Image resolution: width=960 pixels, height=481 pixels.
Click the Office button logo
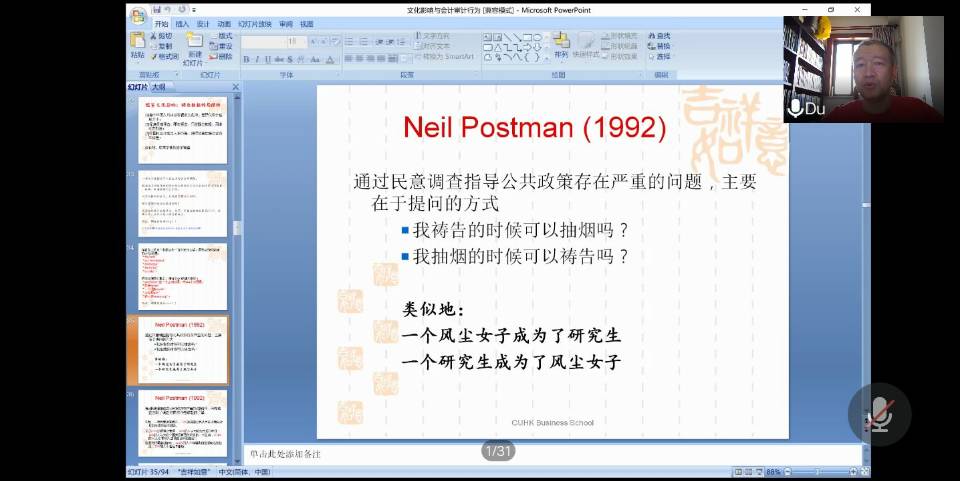pos(137,12)
